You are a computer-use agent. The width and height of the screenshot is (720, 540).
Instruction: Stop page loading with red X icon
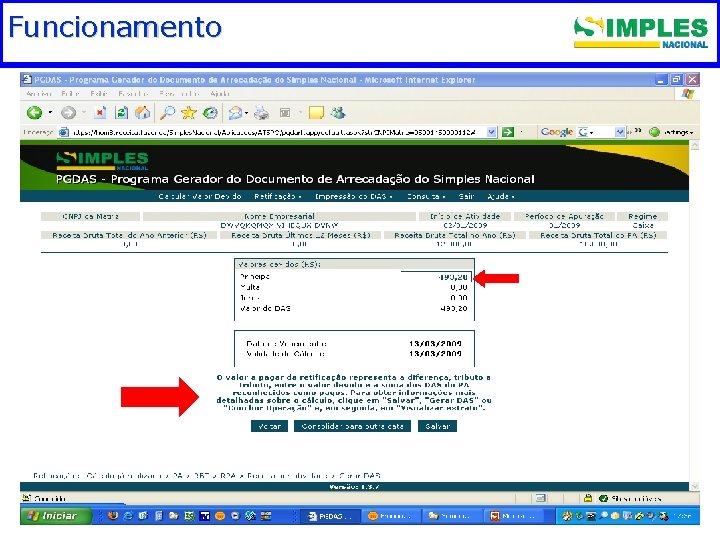point(100,112)
